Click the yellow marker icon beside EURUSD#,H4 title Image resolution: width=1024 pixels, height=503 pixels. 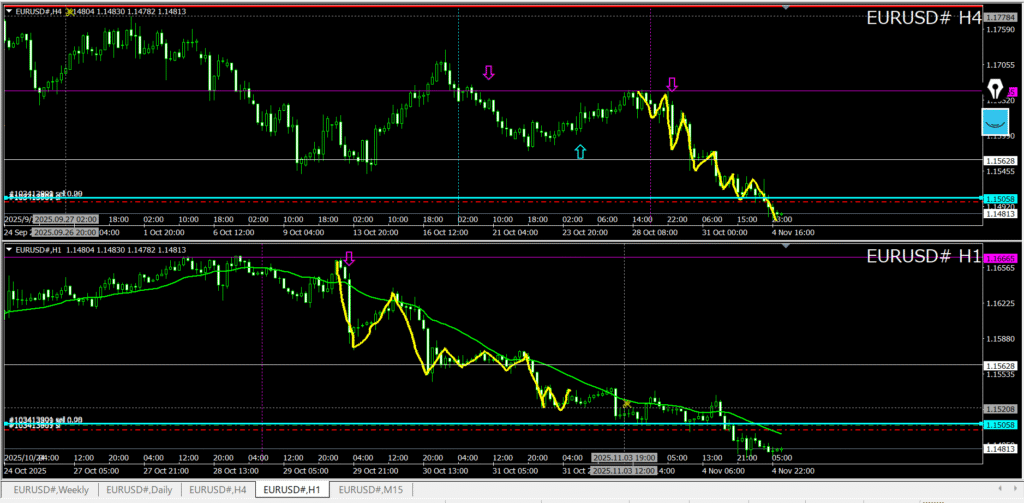(x=71, y=11)
